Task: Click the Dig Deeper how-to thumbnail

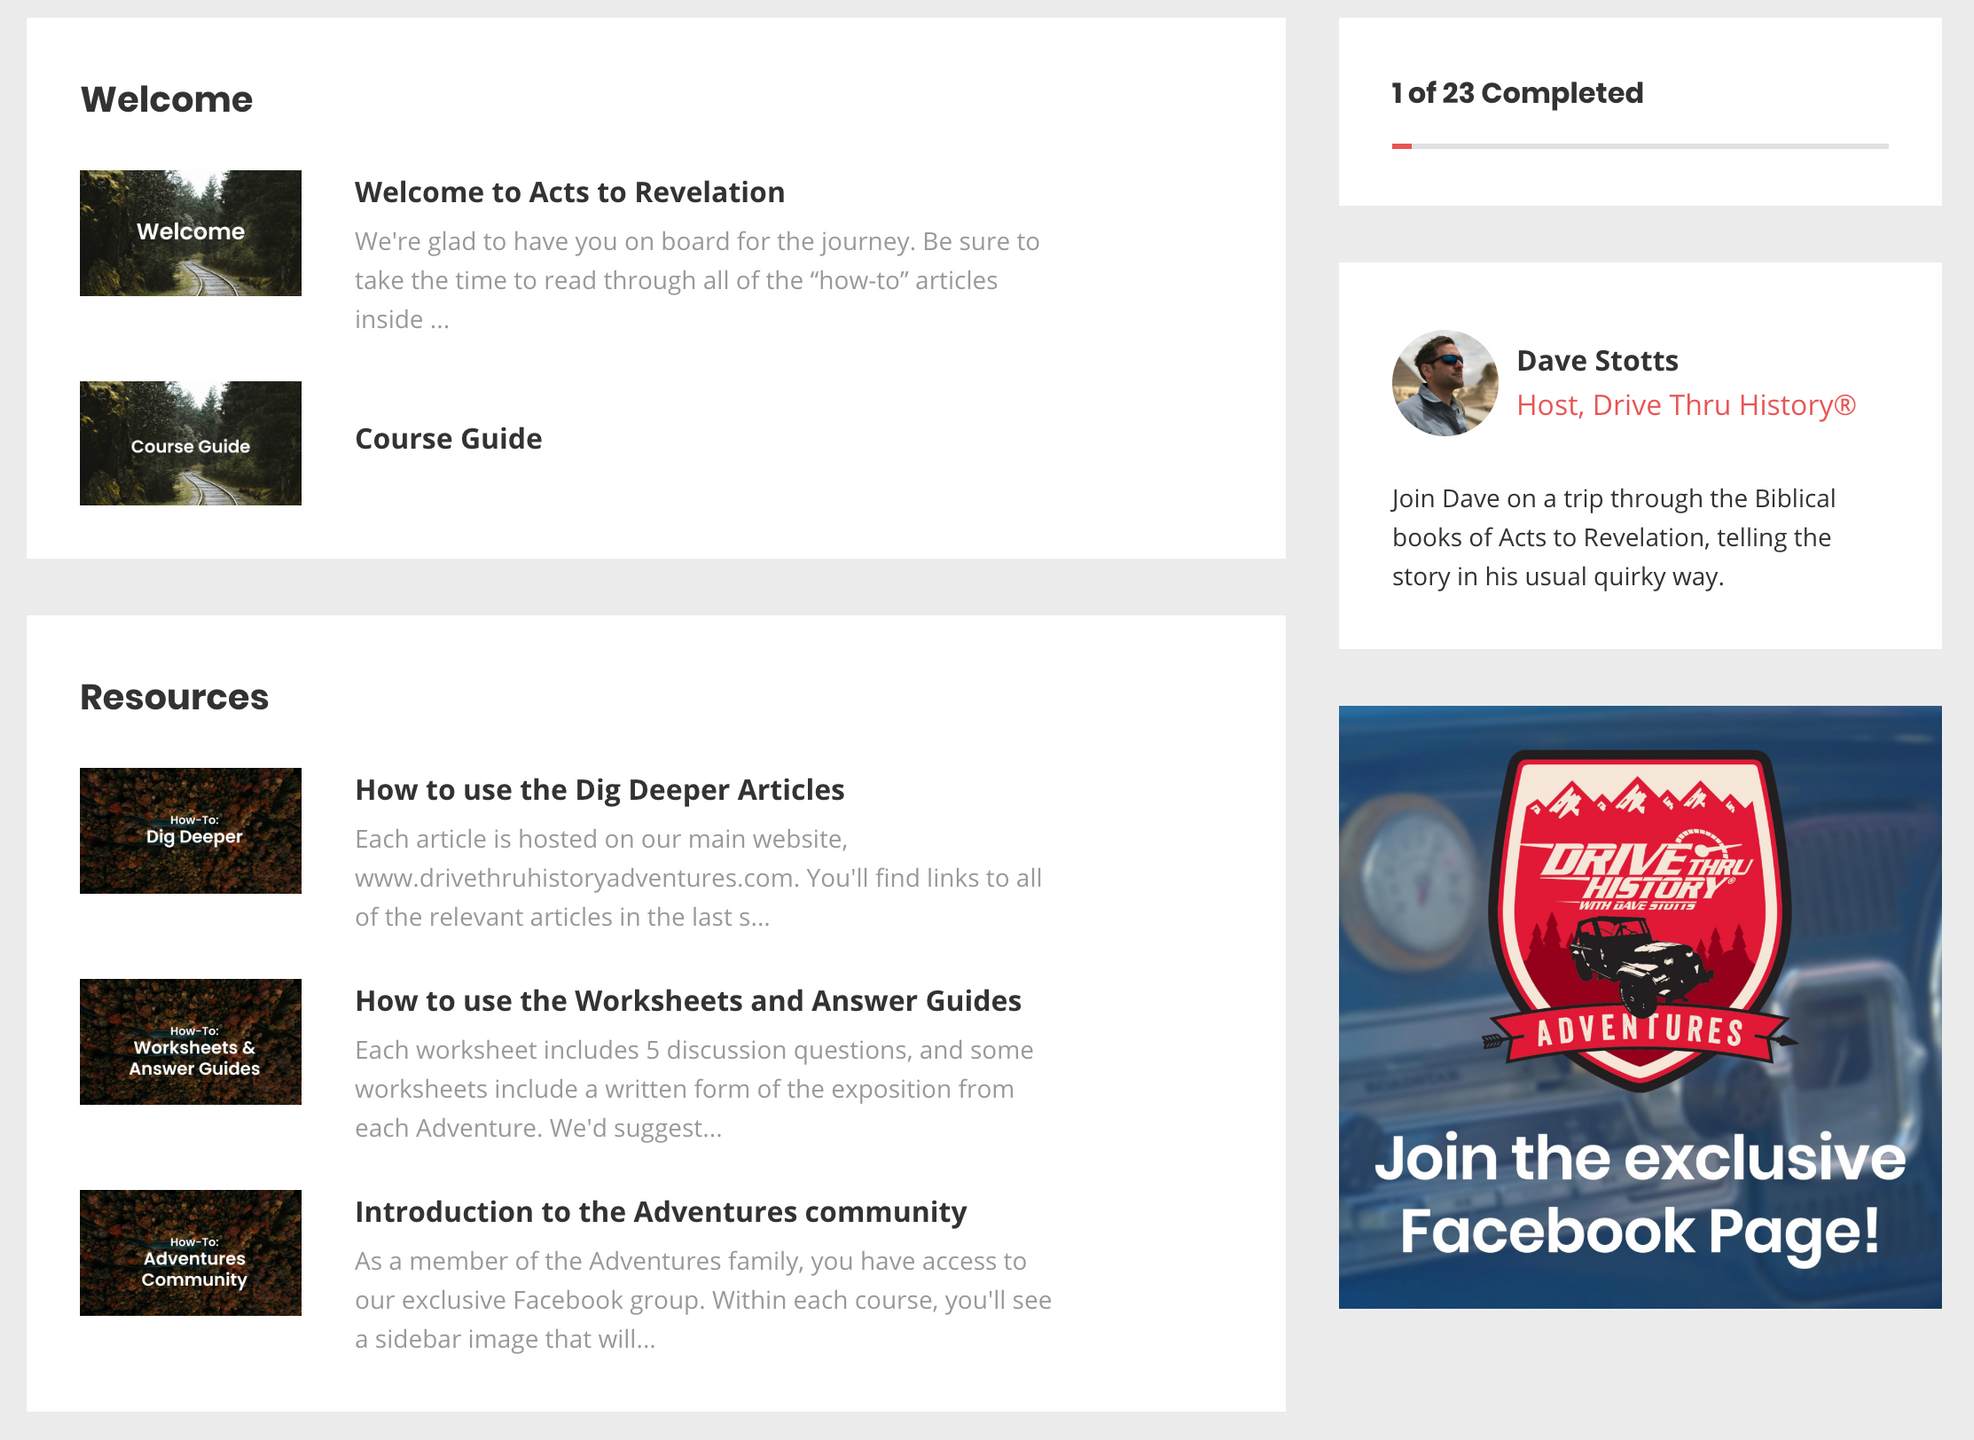Action: click(x=190, y=831)
